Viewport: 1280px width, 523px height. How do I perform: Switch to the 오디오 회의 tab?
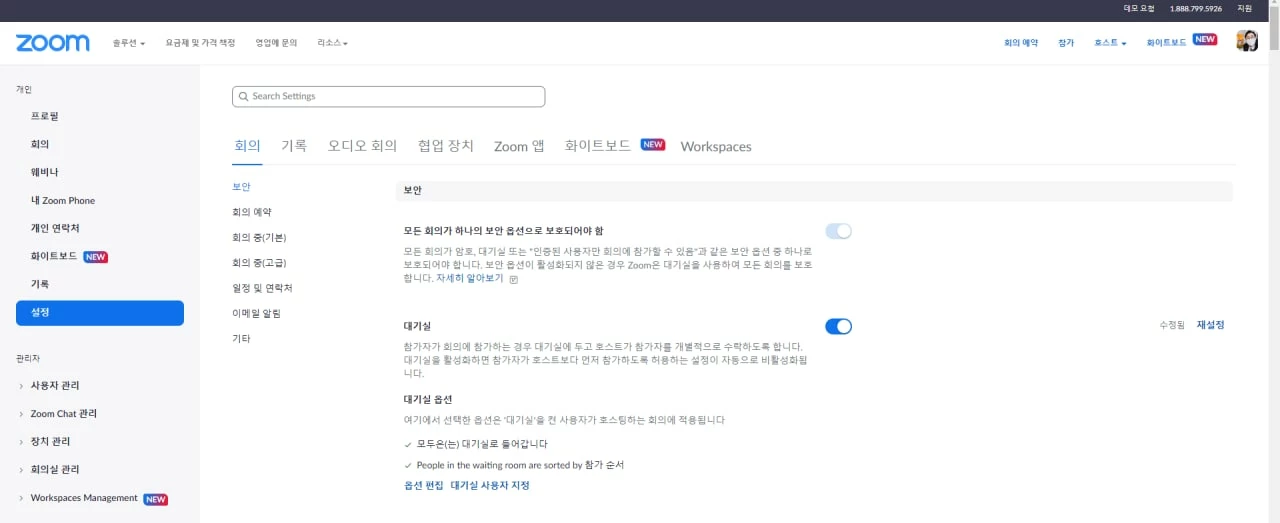point(362,146)
